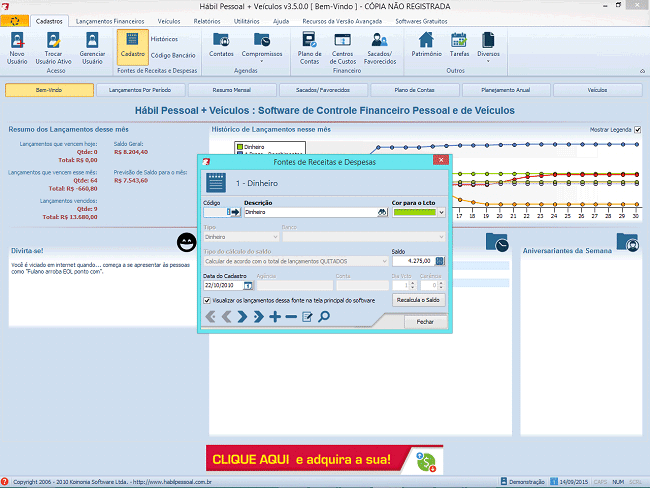Screen dimensions: 650x488
Task: Open Gerenciar Usuário
Action: coord(92,48)
